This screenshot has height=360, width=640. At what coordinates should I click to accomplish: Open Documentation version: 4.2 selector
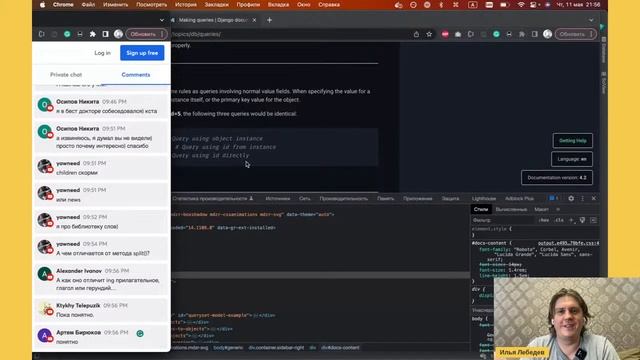(557, 178)
